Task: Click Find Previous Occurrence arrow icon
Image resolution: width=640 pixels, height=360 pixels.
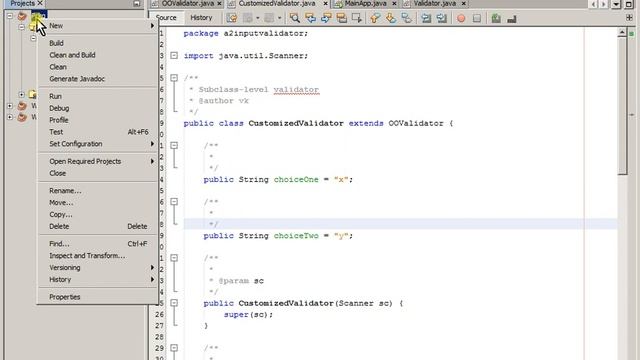Action: click(310, 18)
